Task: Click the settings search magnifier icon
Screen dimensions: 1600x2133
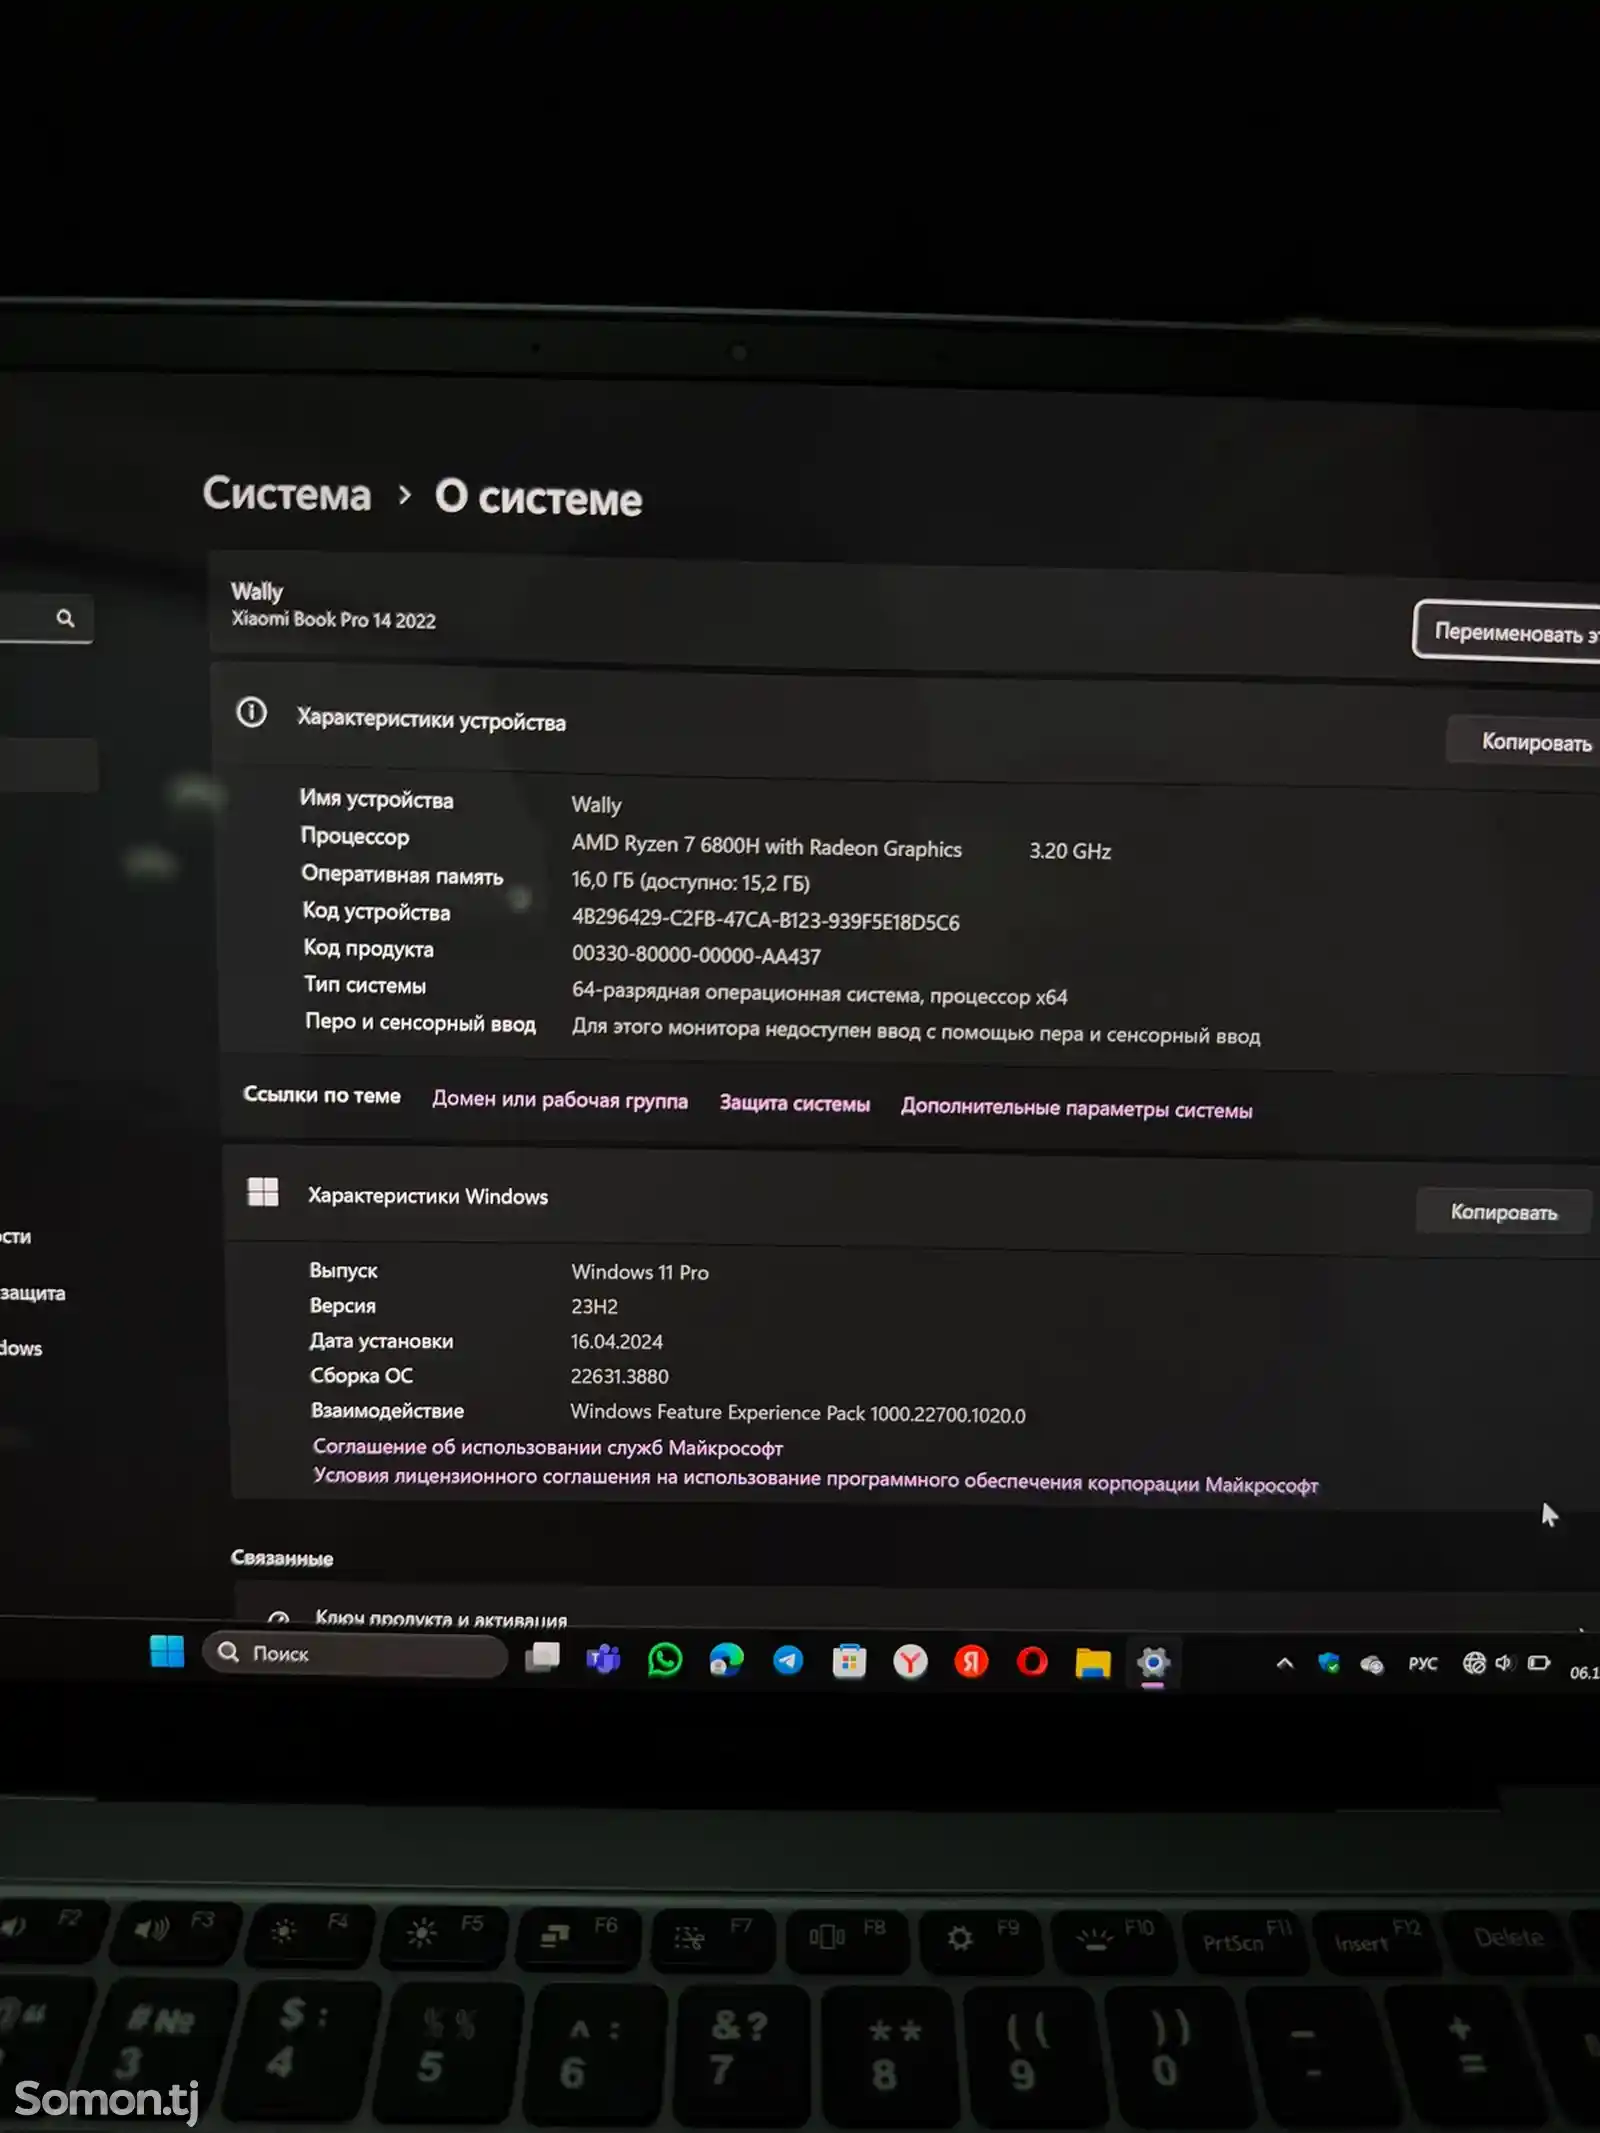Action: (65, 618)
